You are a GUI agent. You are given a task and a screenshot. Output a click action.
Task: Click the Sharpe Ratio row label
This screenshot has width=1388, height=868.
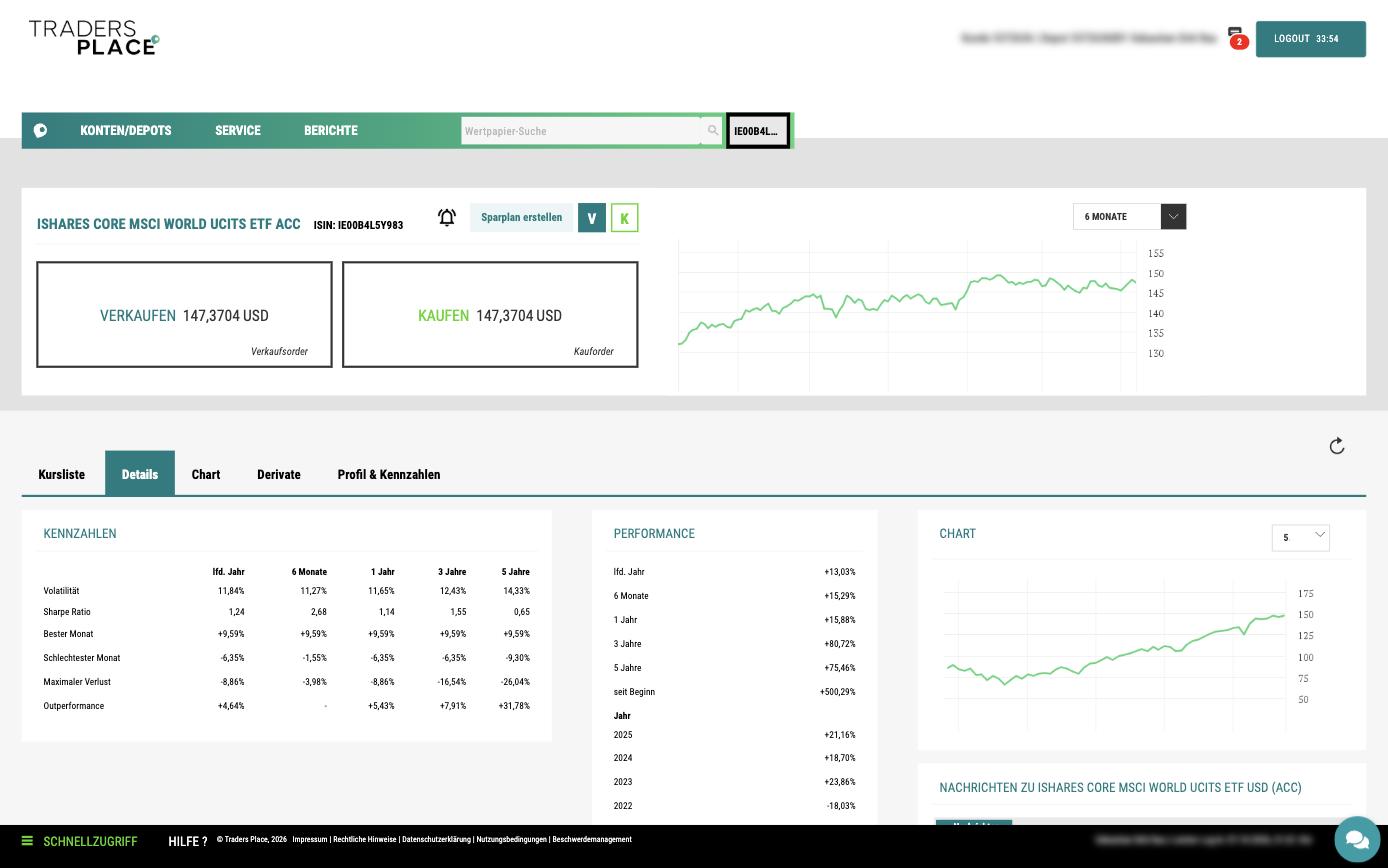67,612
